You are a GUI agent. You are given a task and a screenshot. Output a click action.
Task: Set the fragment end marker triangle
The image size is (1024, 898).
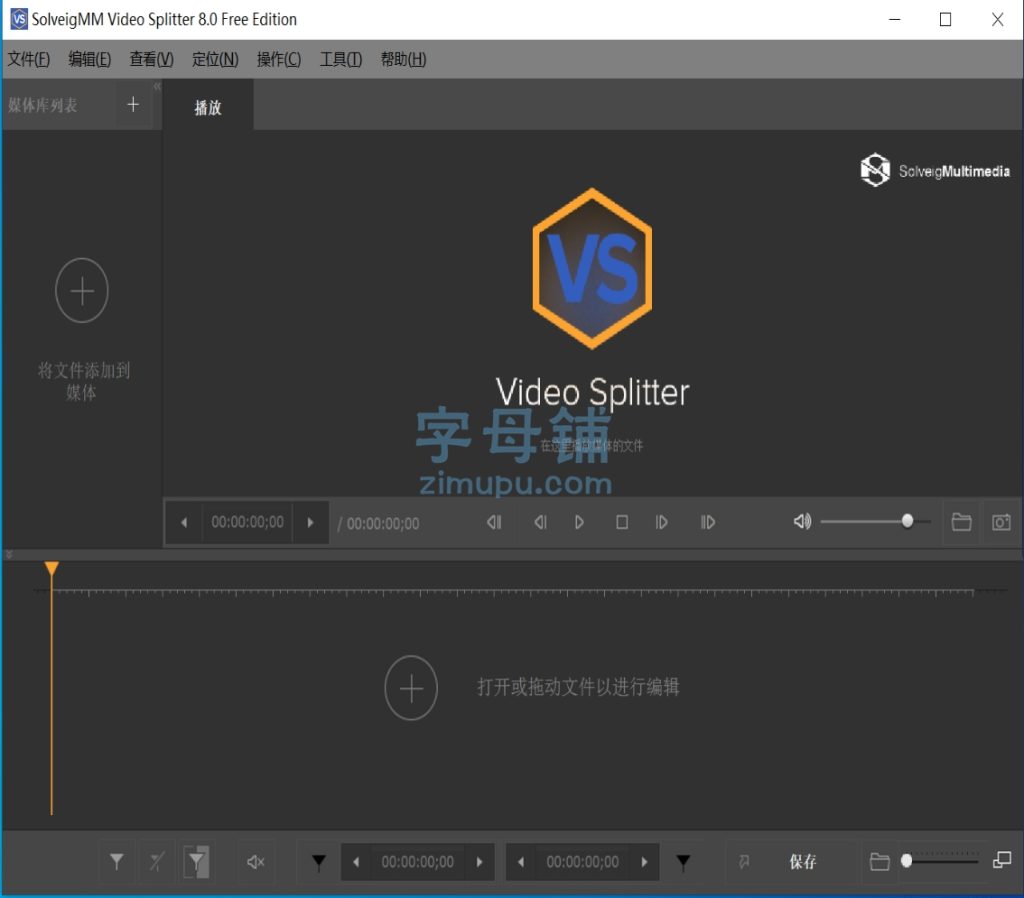coord(683,863)
